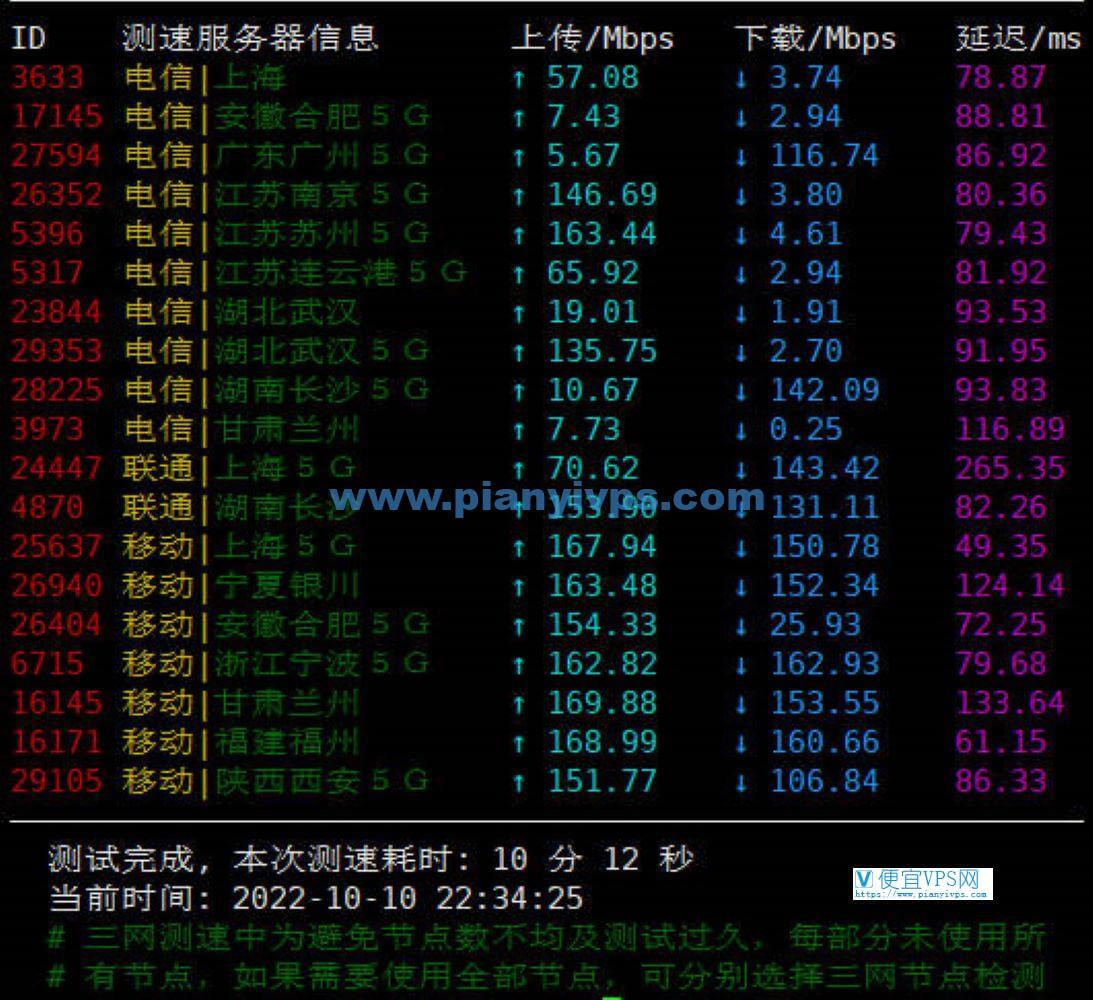Image resolution: width=1093 pixels, height=1000 pixels.
Task: Click download value 106.84
Action: pos(825,780)
